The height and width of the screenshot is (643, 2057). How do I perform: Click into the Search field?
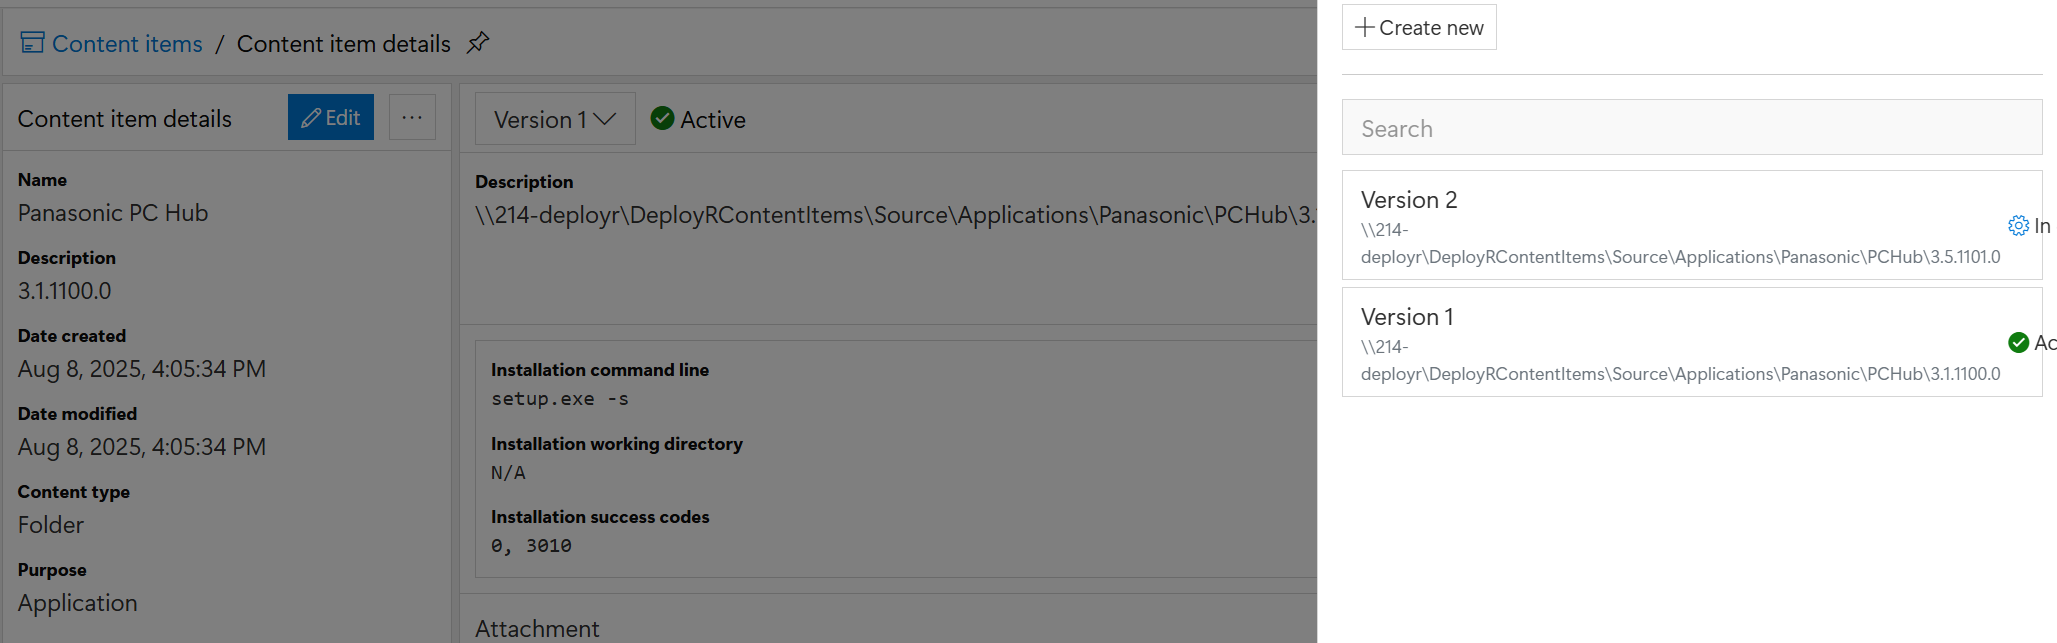(x=1690, y=128)
